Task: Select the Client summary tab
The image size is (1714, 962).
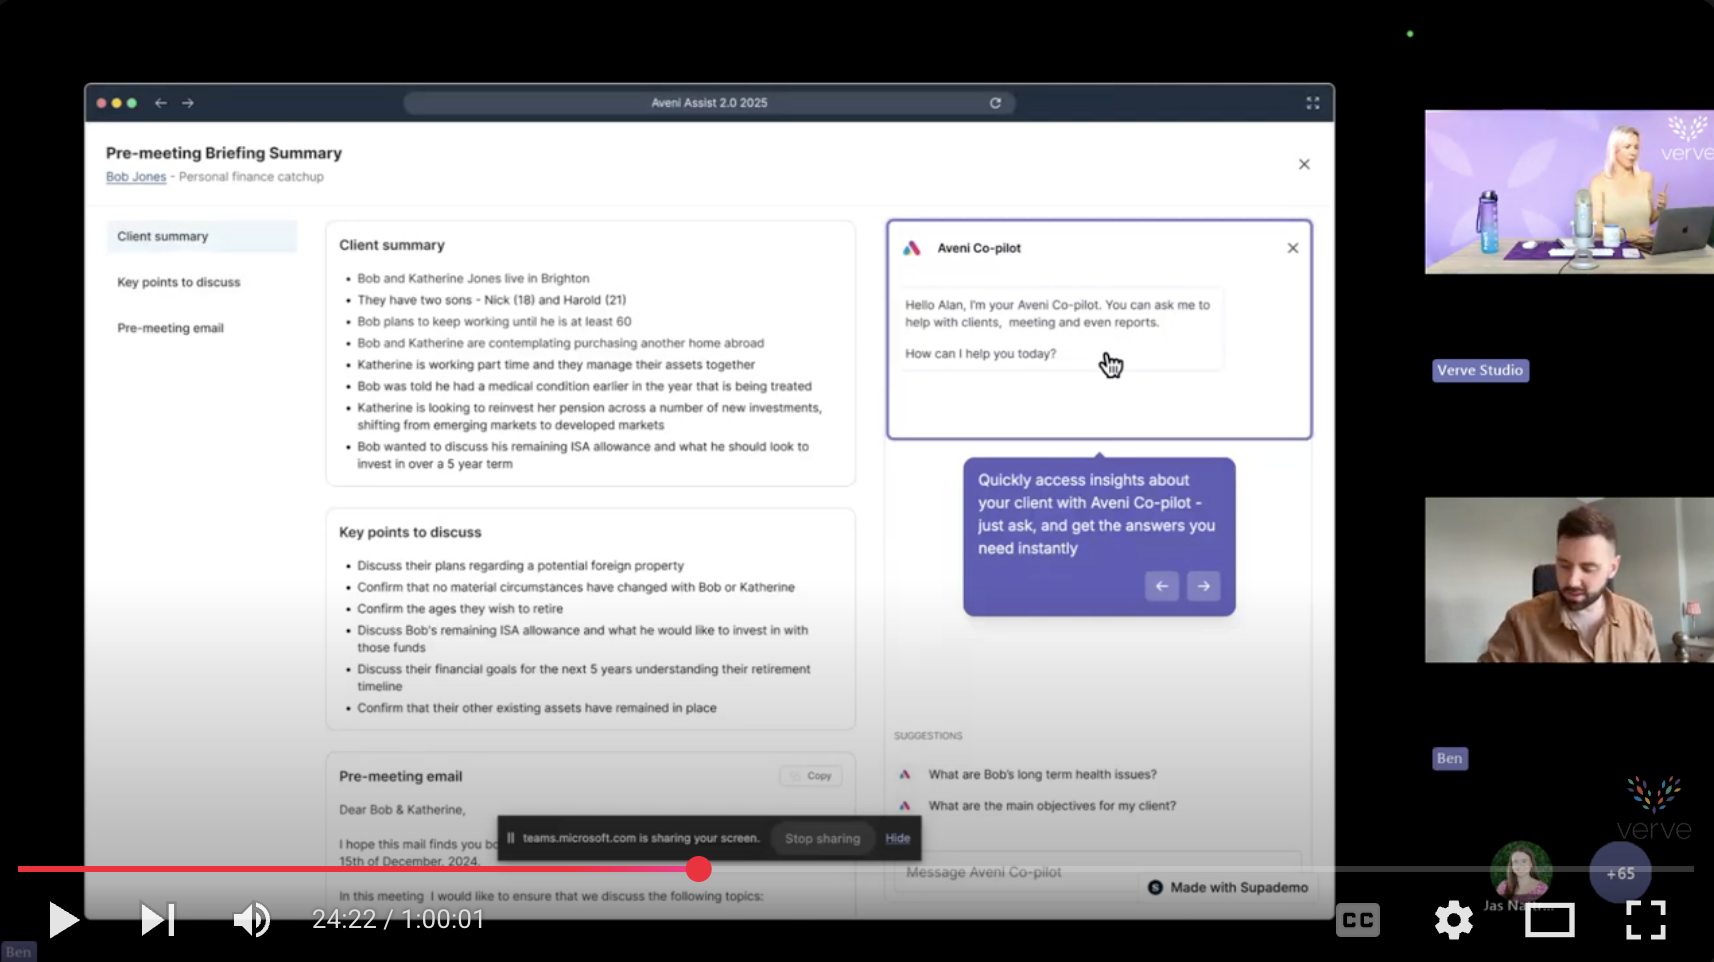Action: coord(202,236)
